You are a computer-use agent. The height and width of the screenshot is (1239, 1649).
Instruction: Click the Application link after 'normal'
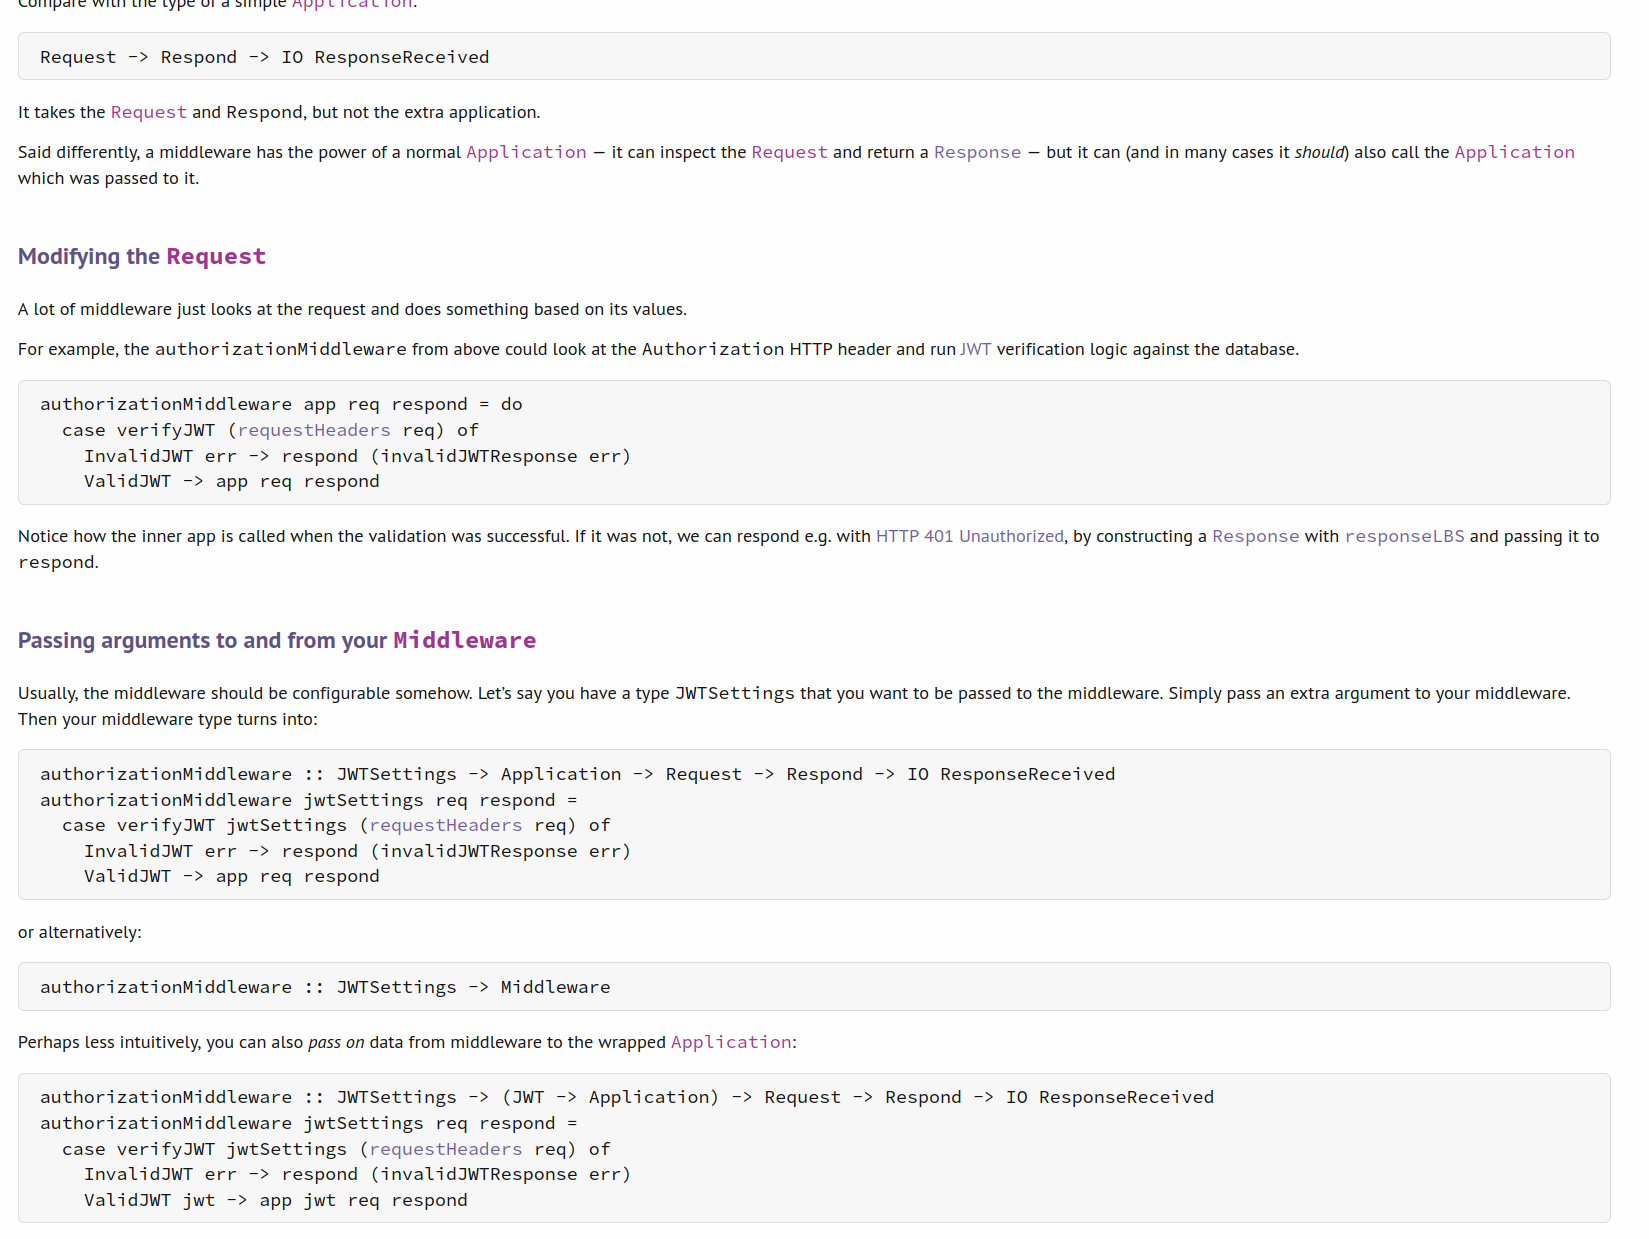pos(526,152)
